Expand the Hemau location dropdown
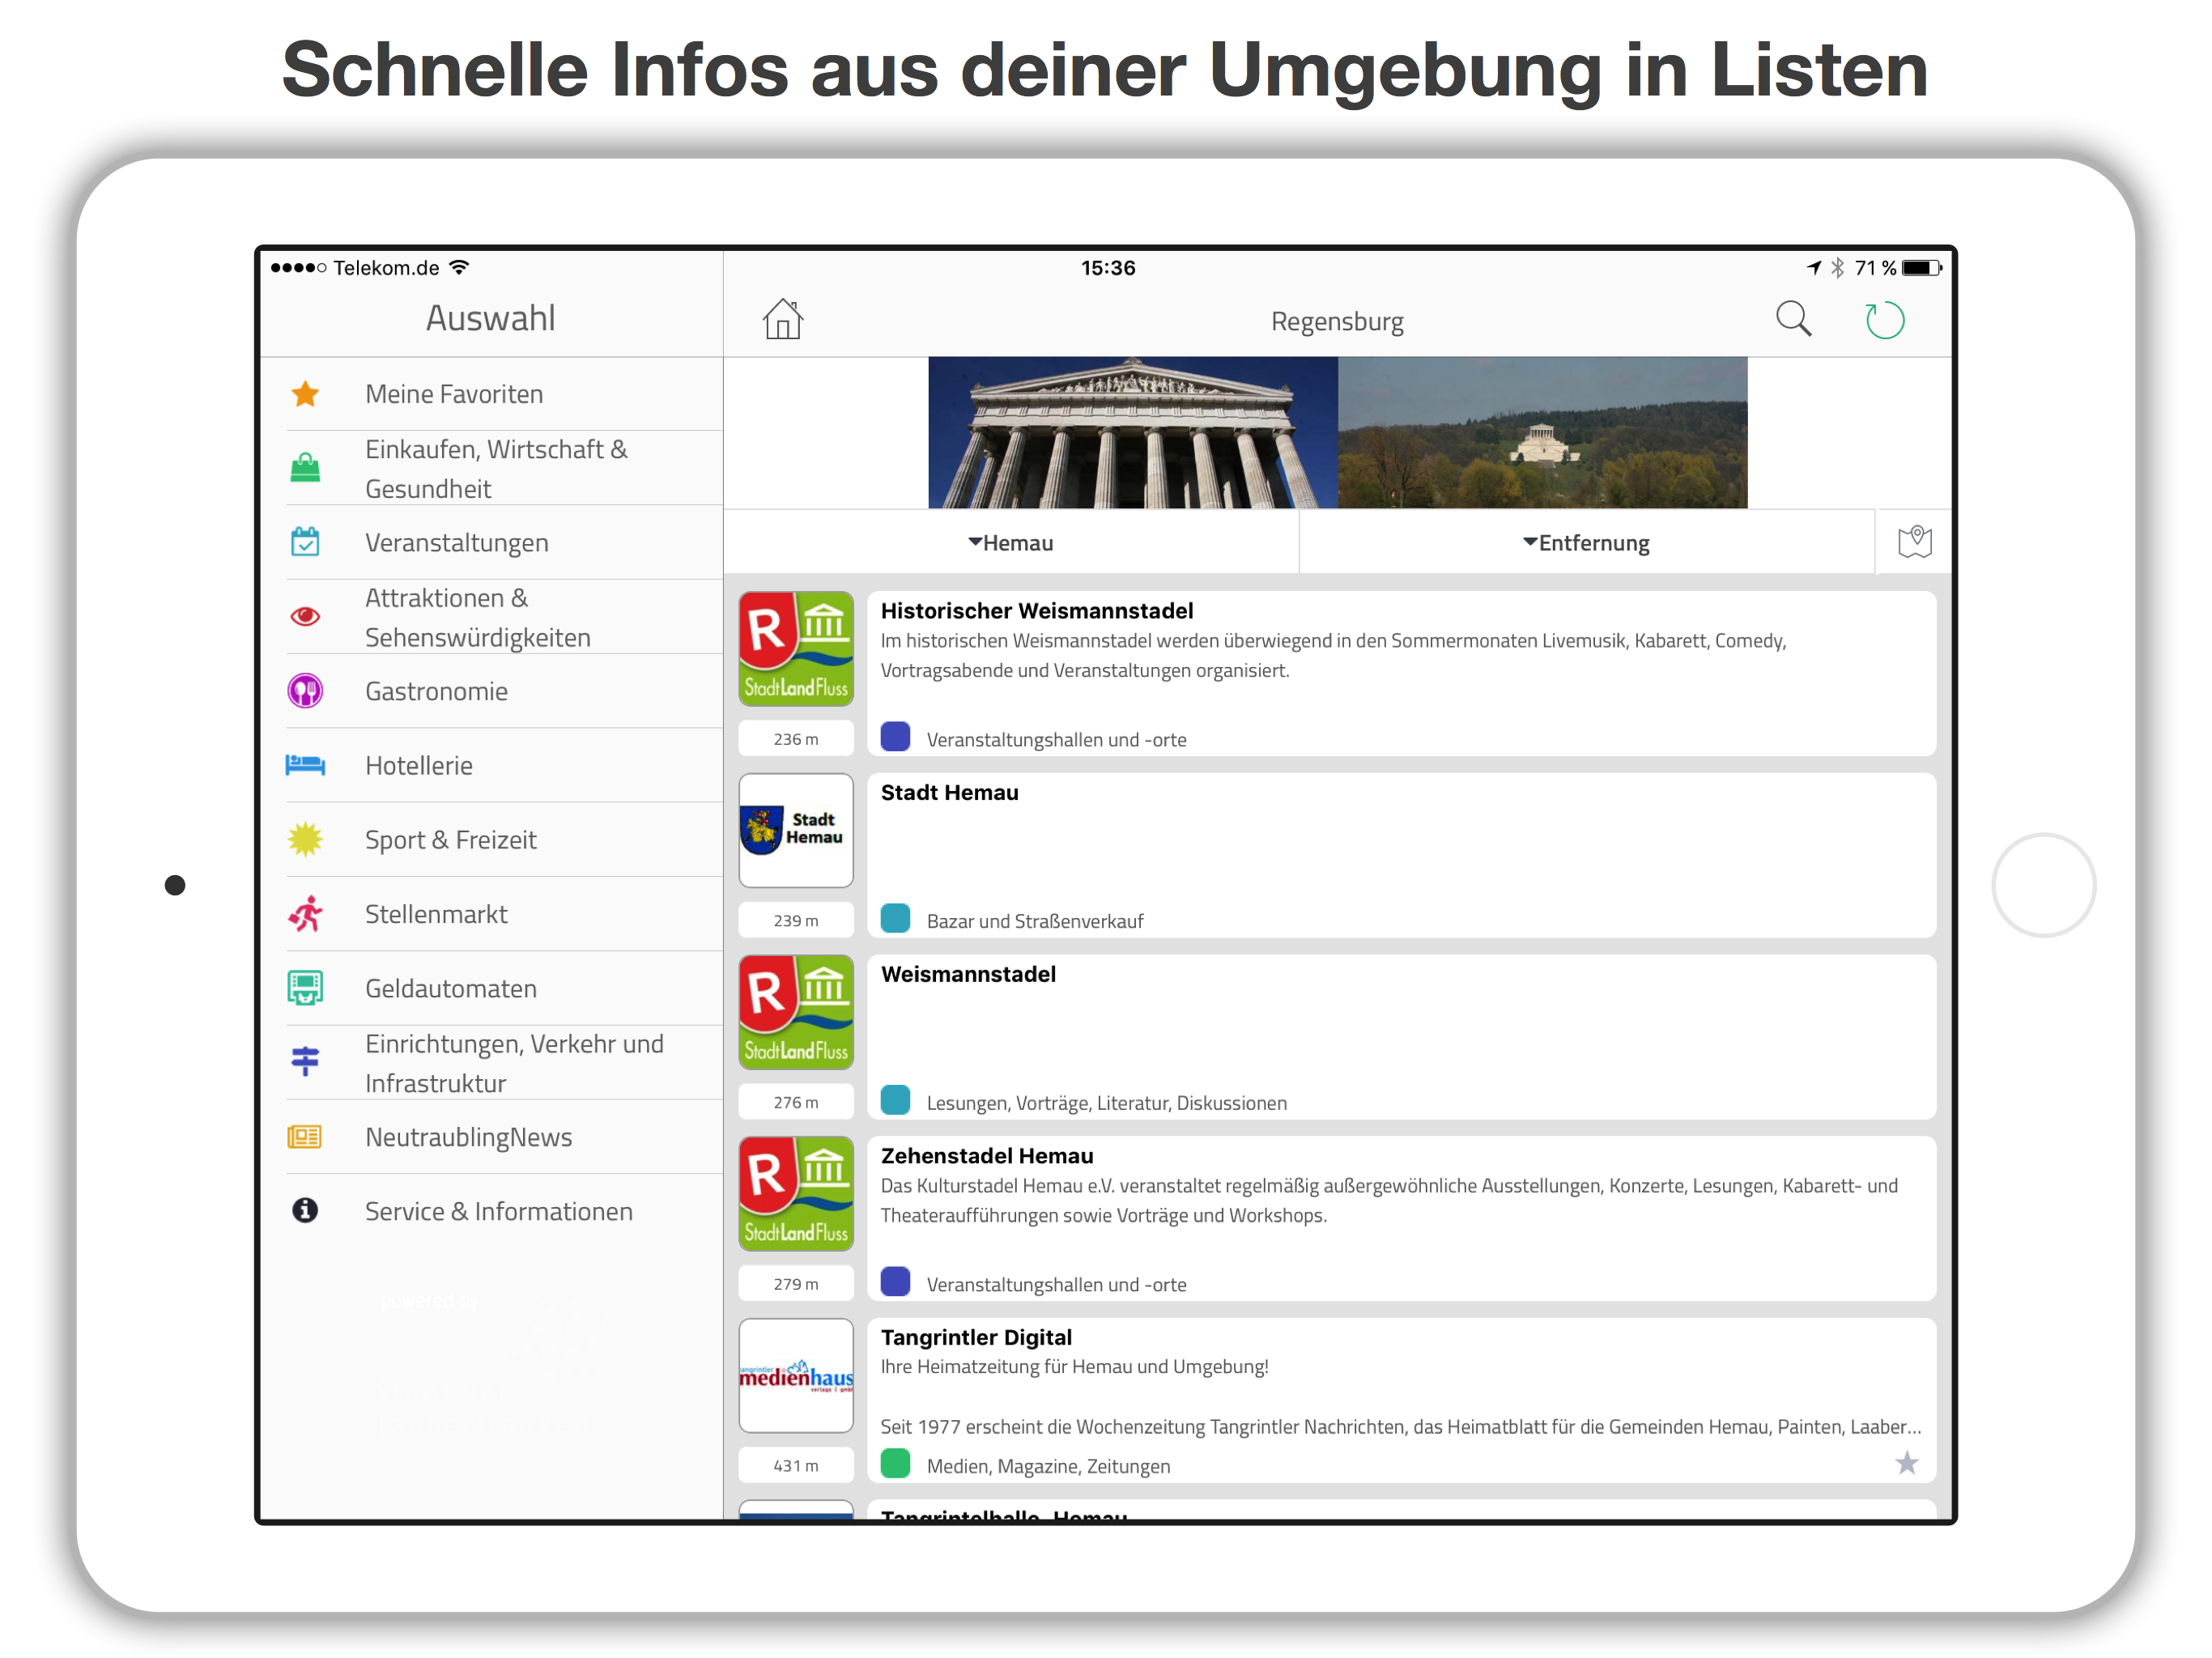Viewport: 2212px width, 1658px height. (x=1010, y=543)
